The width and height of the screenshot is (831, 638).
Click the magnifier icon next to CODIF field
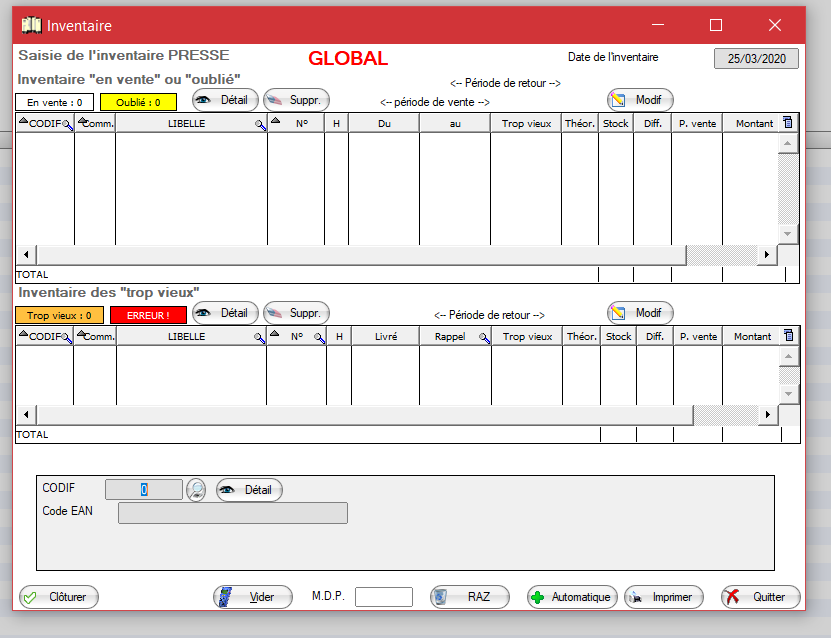tap(197, 490)
